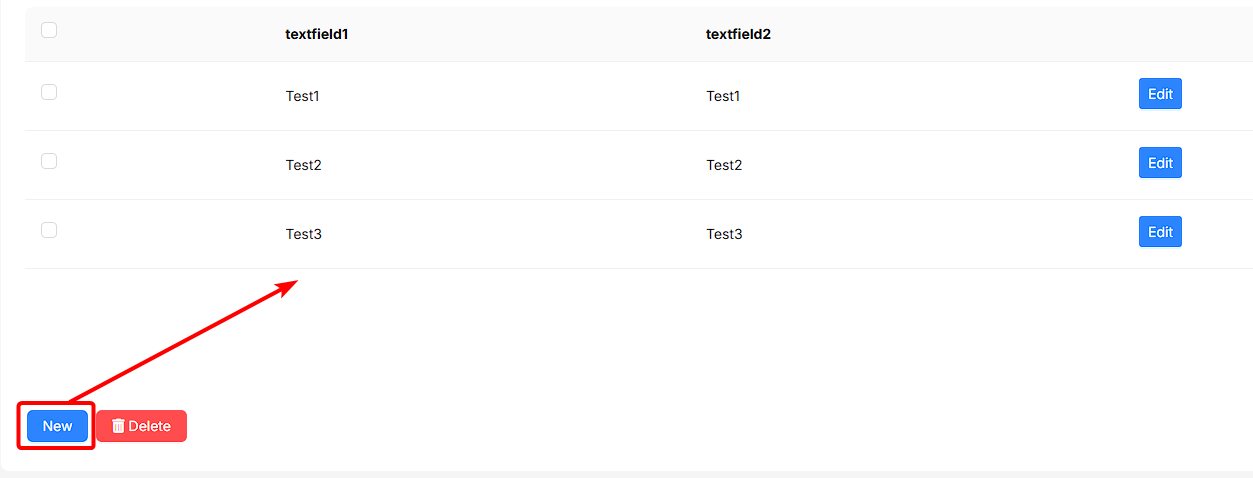Select Test1 cell under textfield1 column

[x=303, y=96]
